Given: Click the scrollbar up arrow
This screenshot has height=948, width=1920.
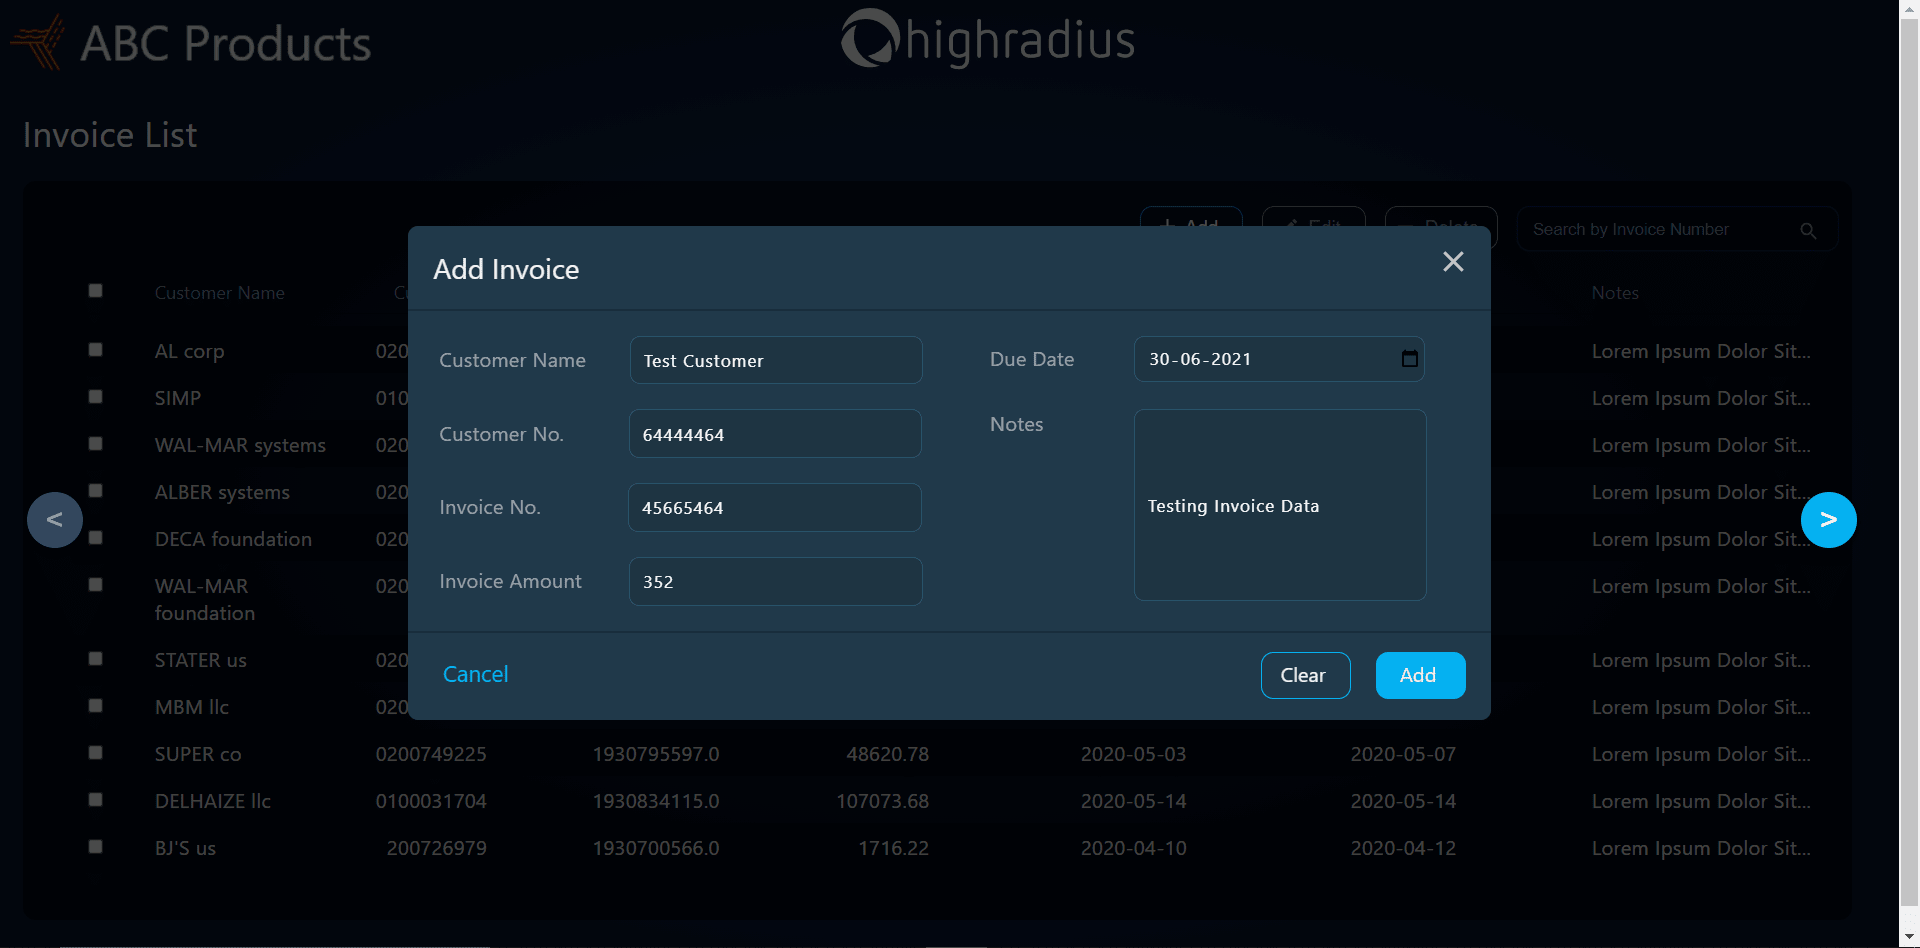Looking at the screenshot, I should (x=1909, y=8).
